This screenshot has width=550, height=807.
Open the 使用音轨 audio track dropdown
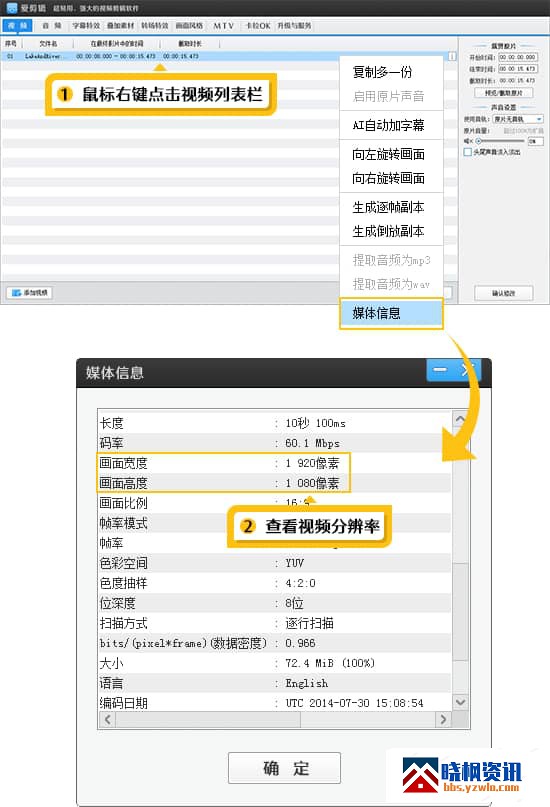pyautogui.click(x=518, y=119)
